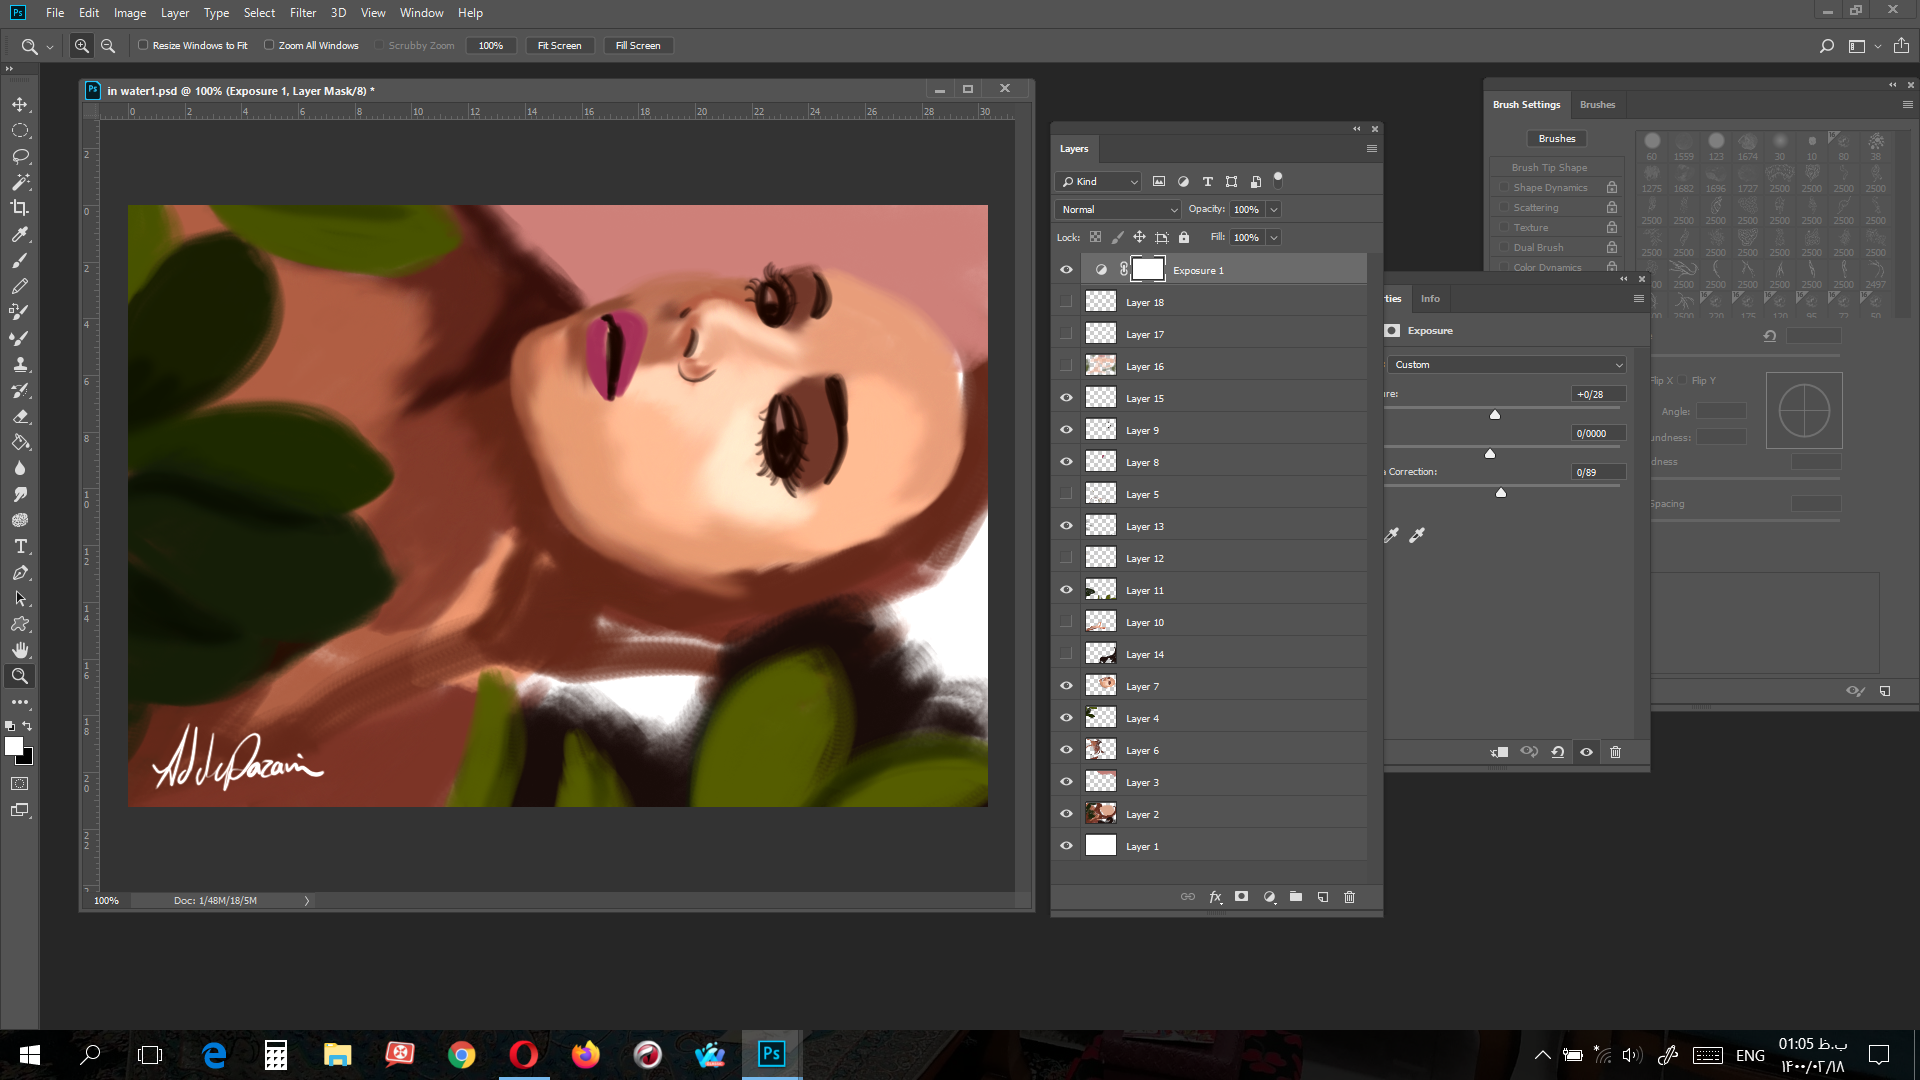Open the Opacity slider dropdown
Screen dimensions: 1920x1080
coord(1274,210)
